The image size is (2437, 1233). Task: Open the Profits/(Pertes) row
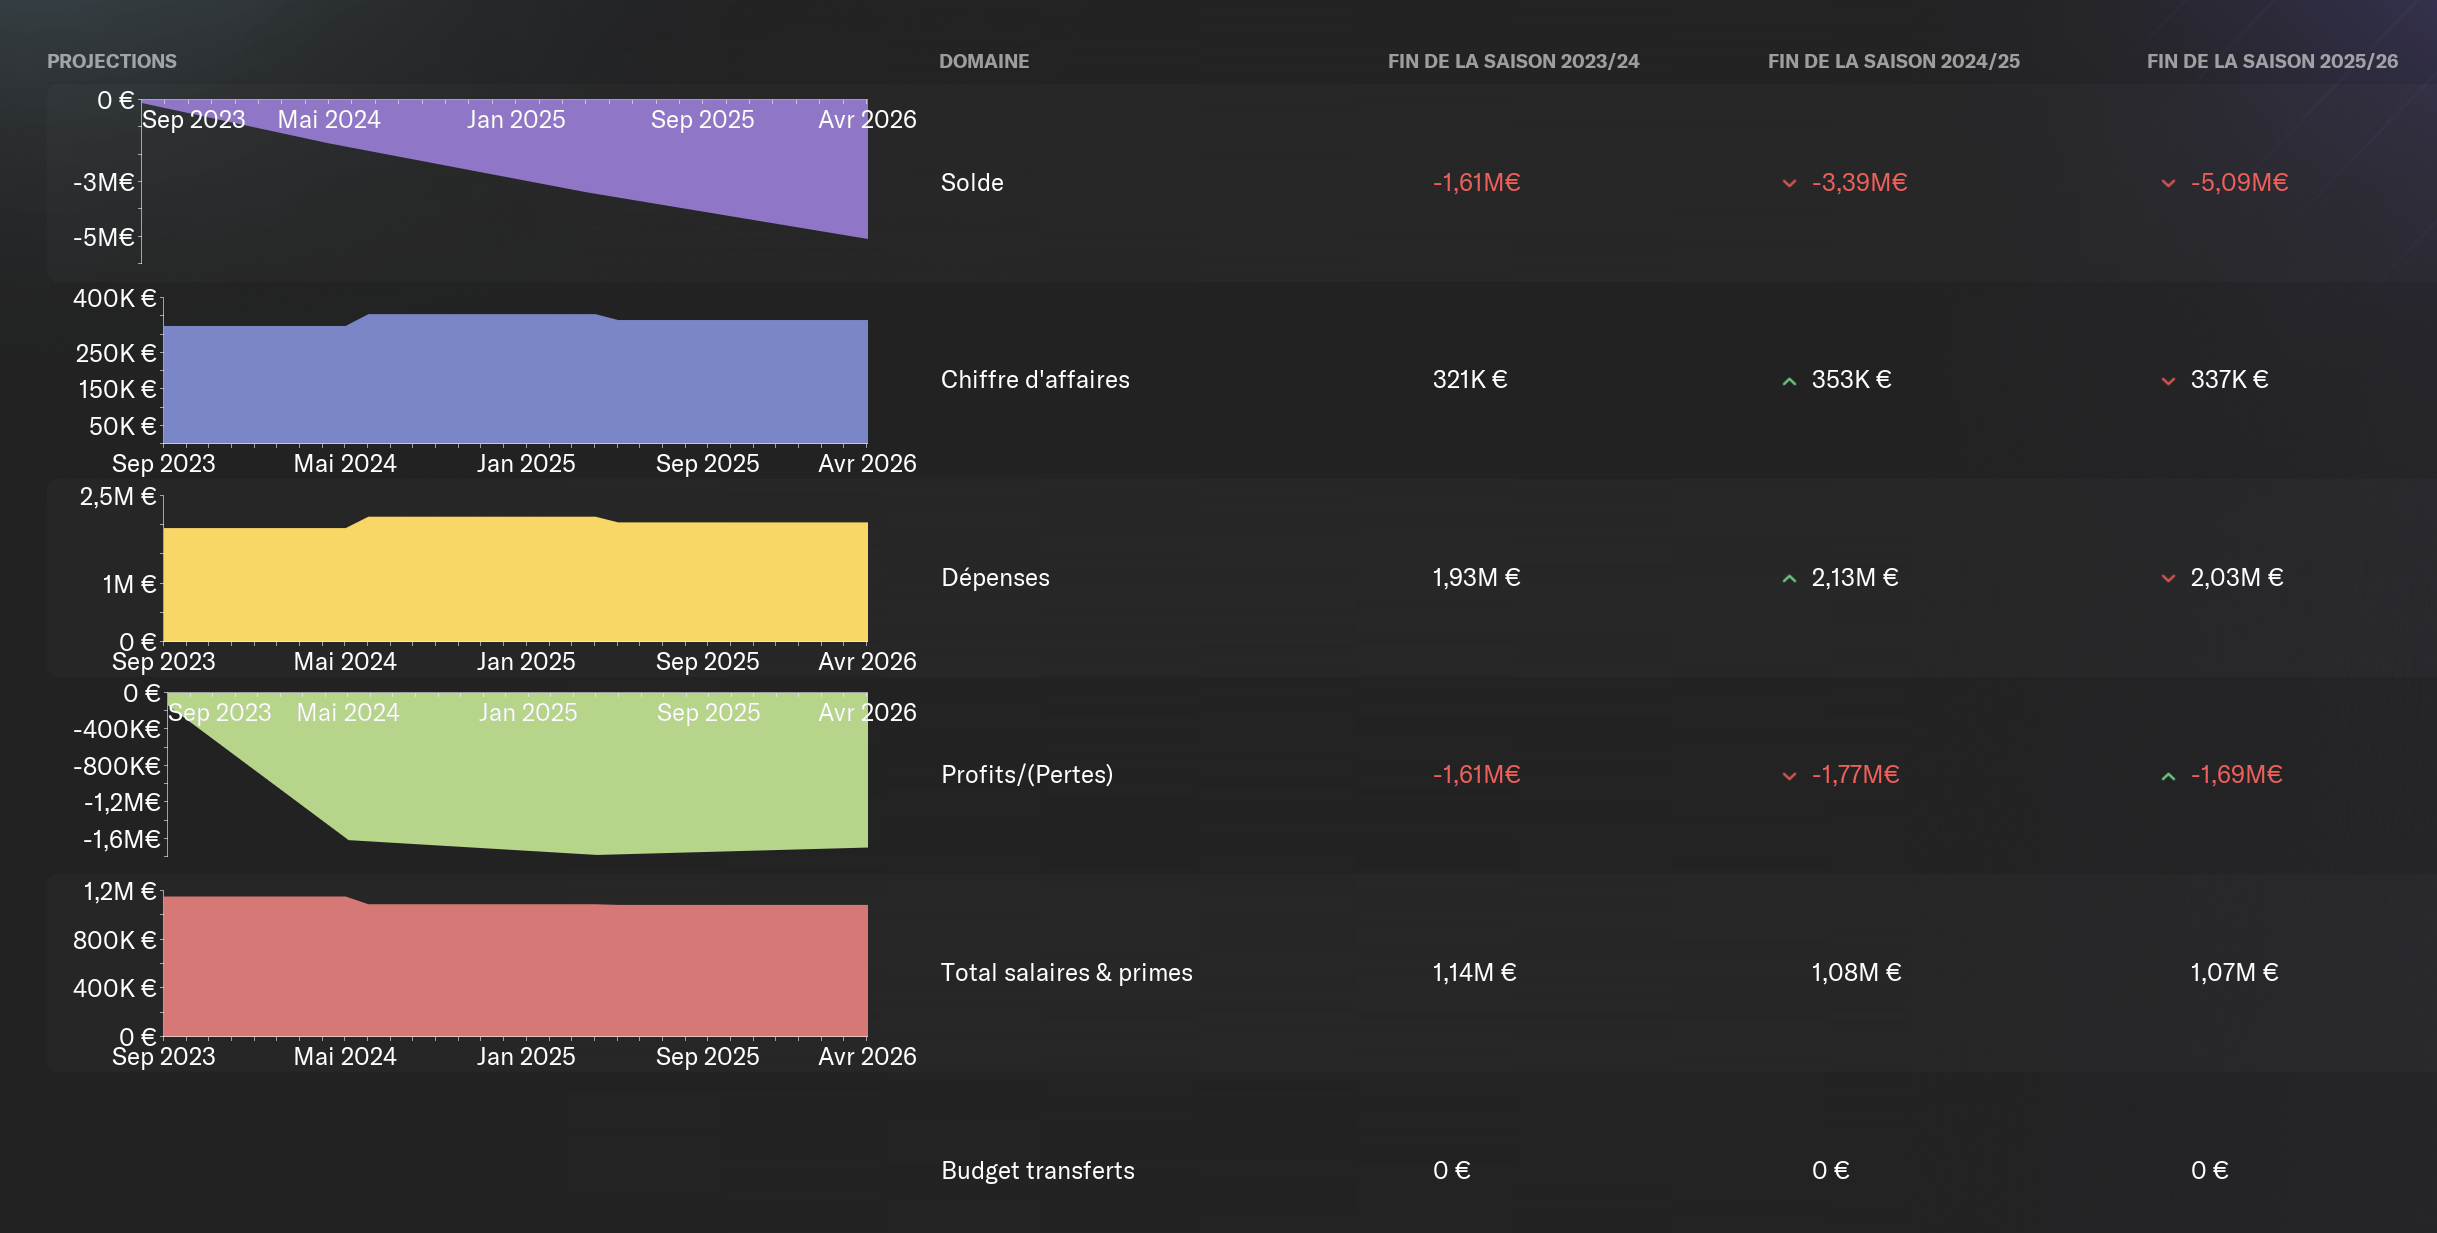pyautogui.click(x=1241, y=775)
